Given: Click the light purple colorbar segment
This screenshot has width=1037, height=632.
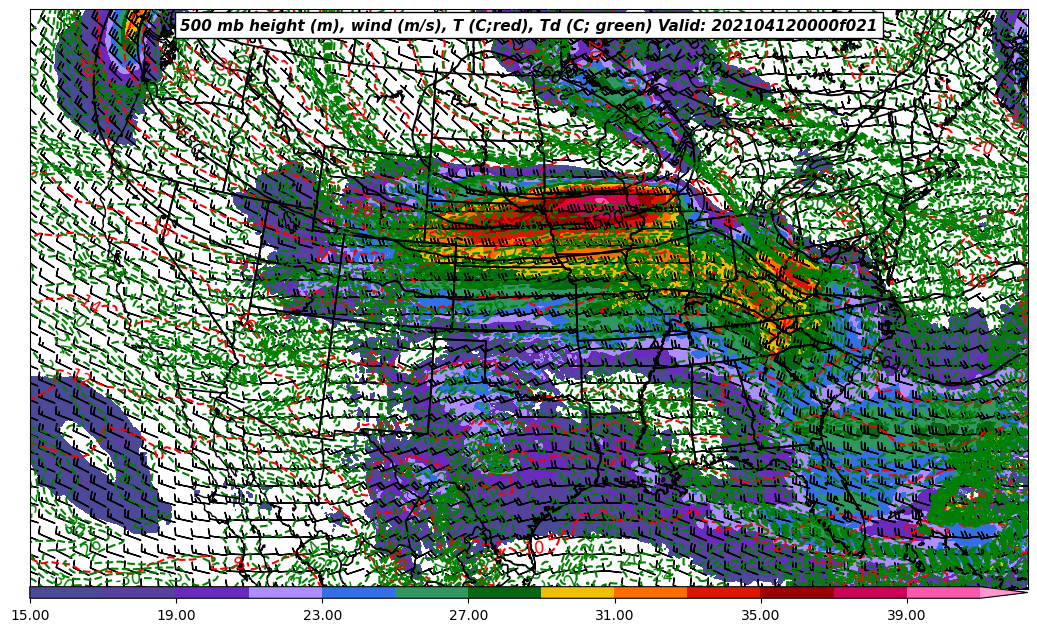Looking at the screenshot, I should (x=285, y=592).
